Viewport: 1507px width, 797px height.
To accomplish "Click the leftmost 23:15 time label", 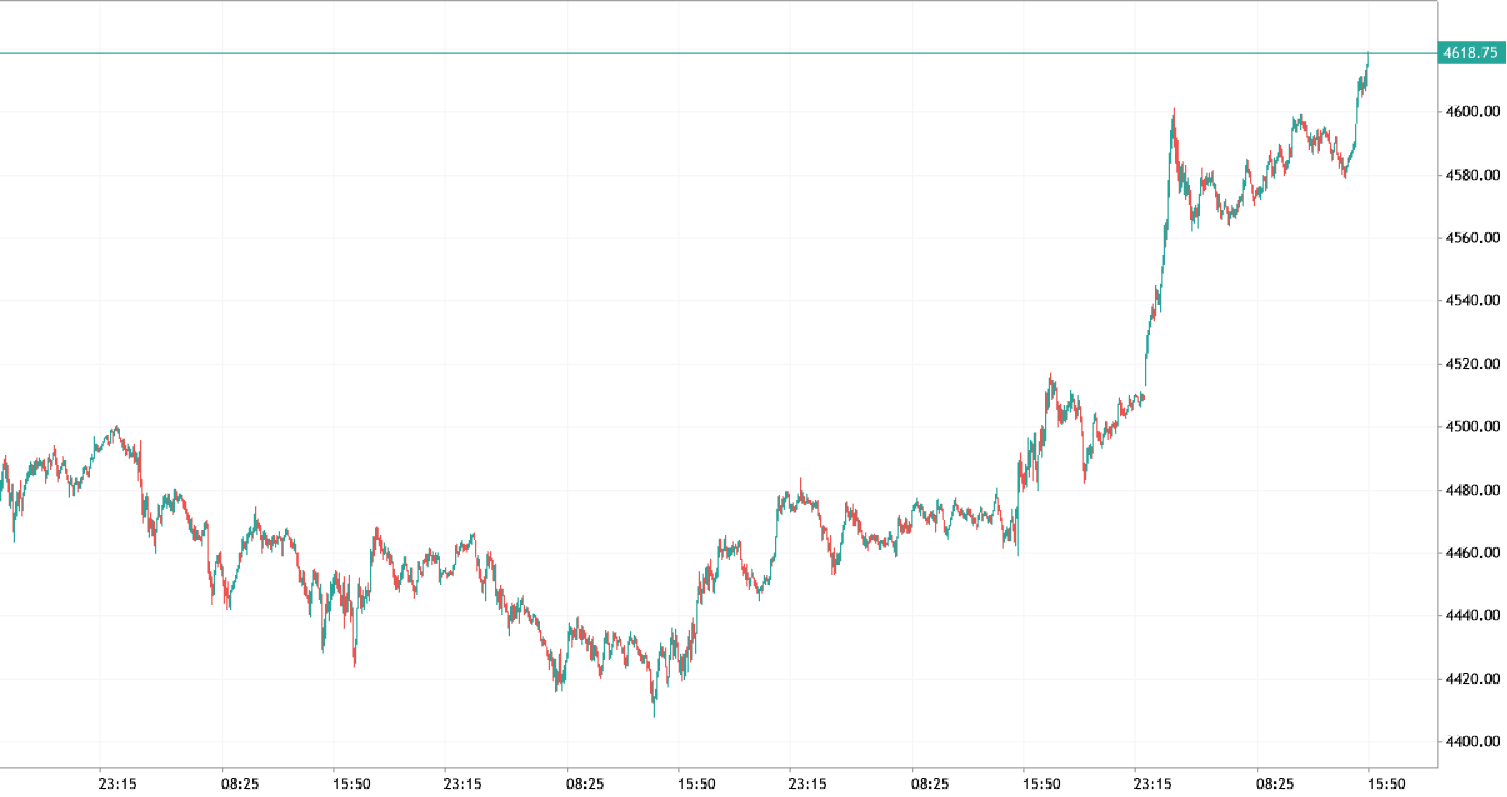I will click(x=117, y=783).
